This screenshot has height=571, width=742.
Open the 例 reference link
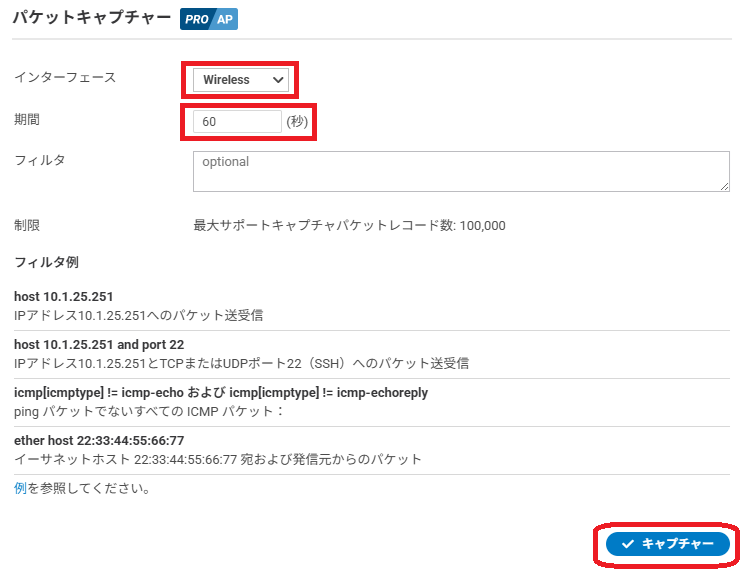click(x=20, y=489)
